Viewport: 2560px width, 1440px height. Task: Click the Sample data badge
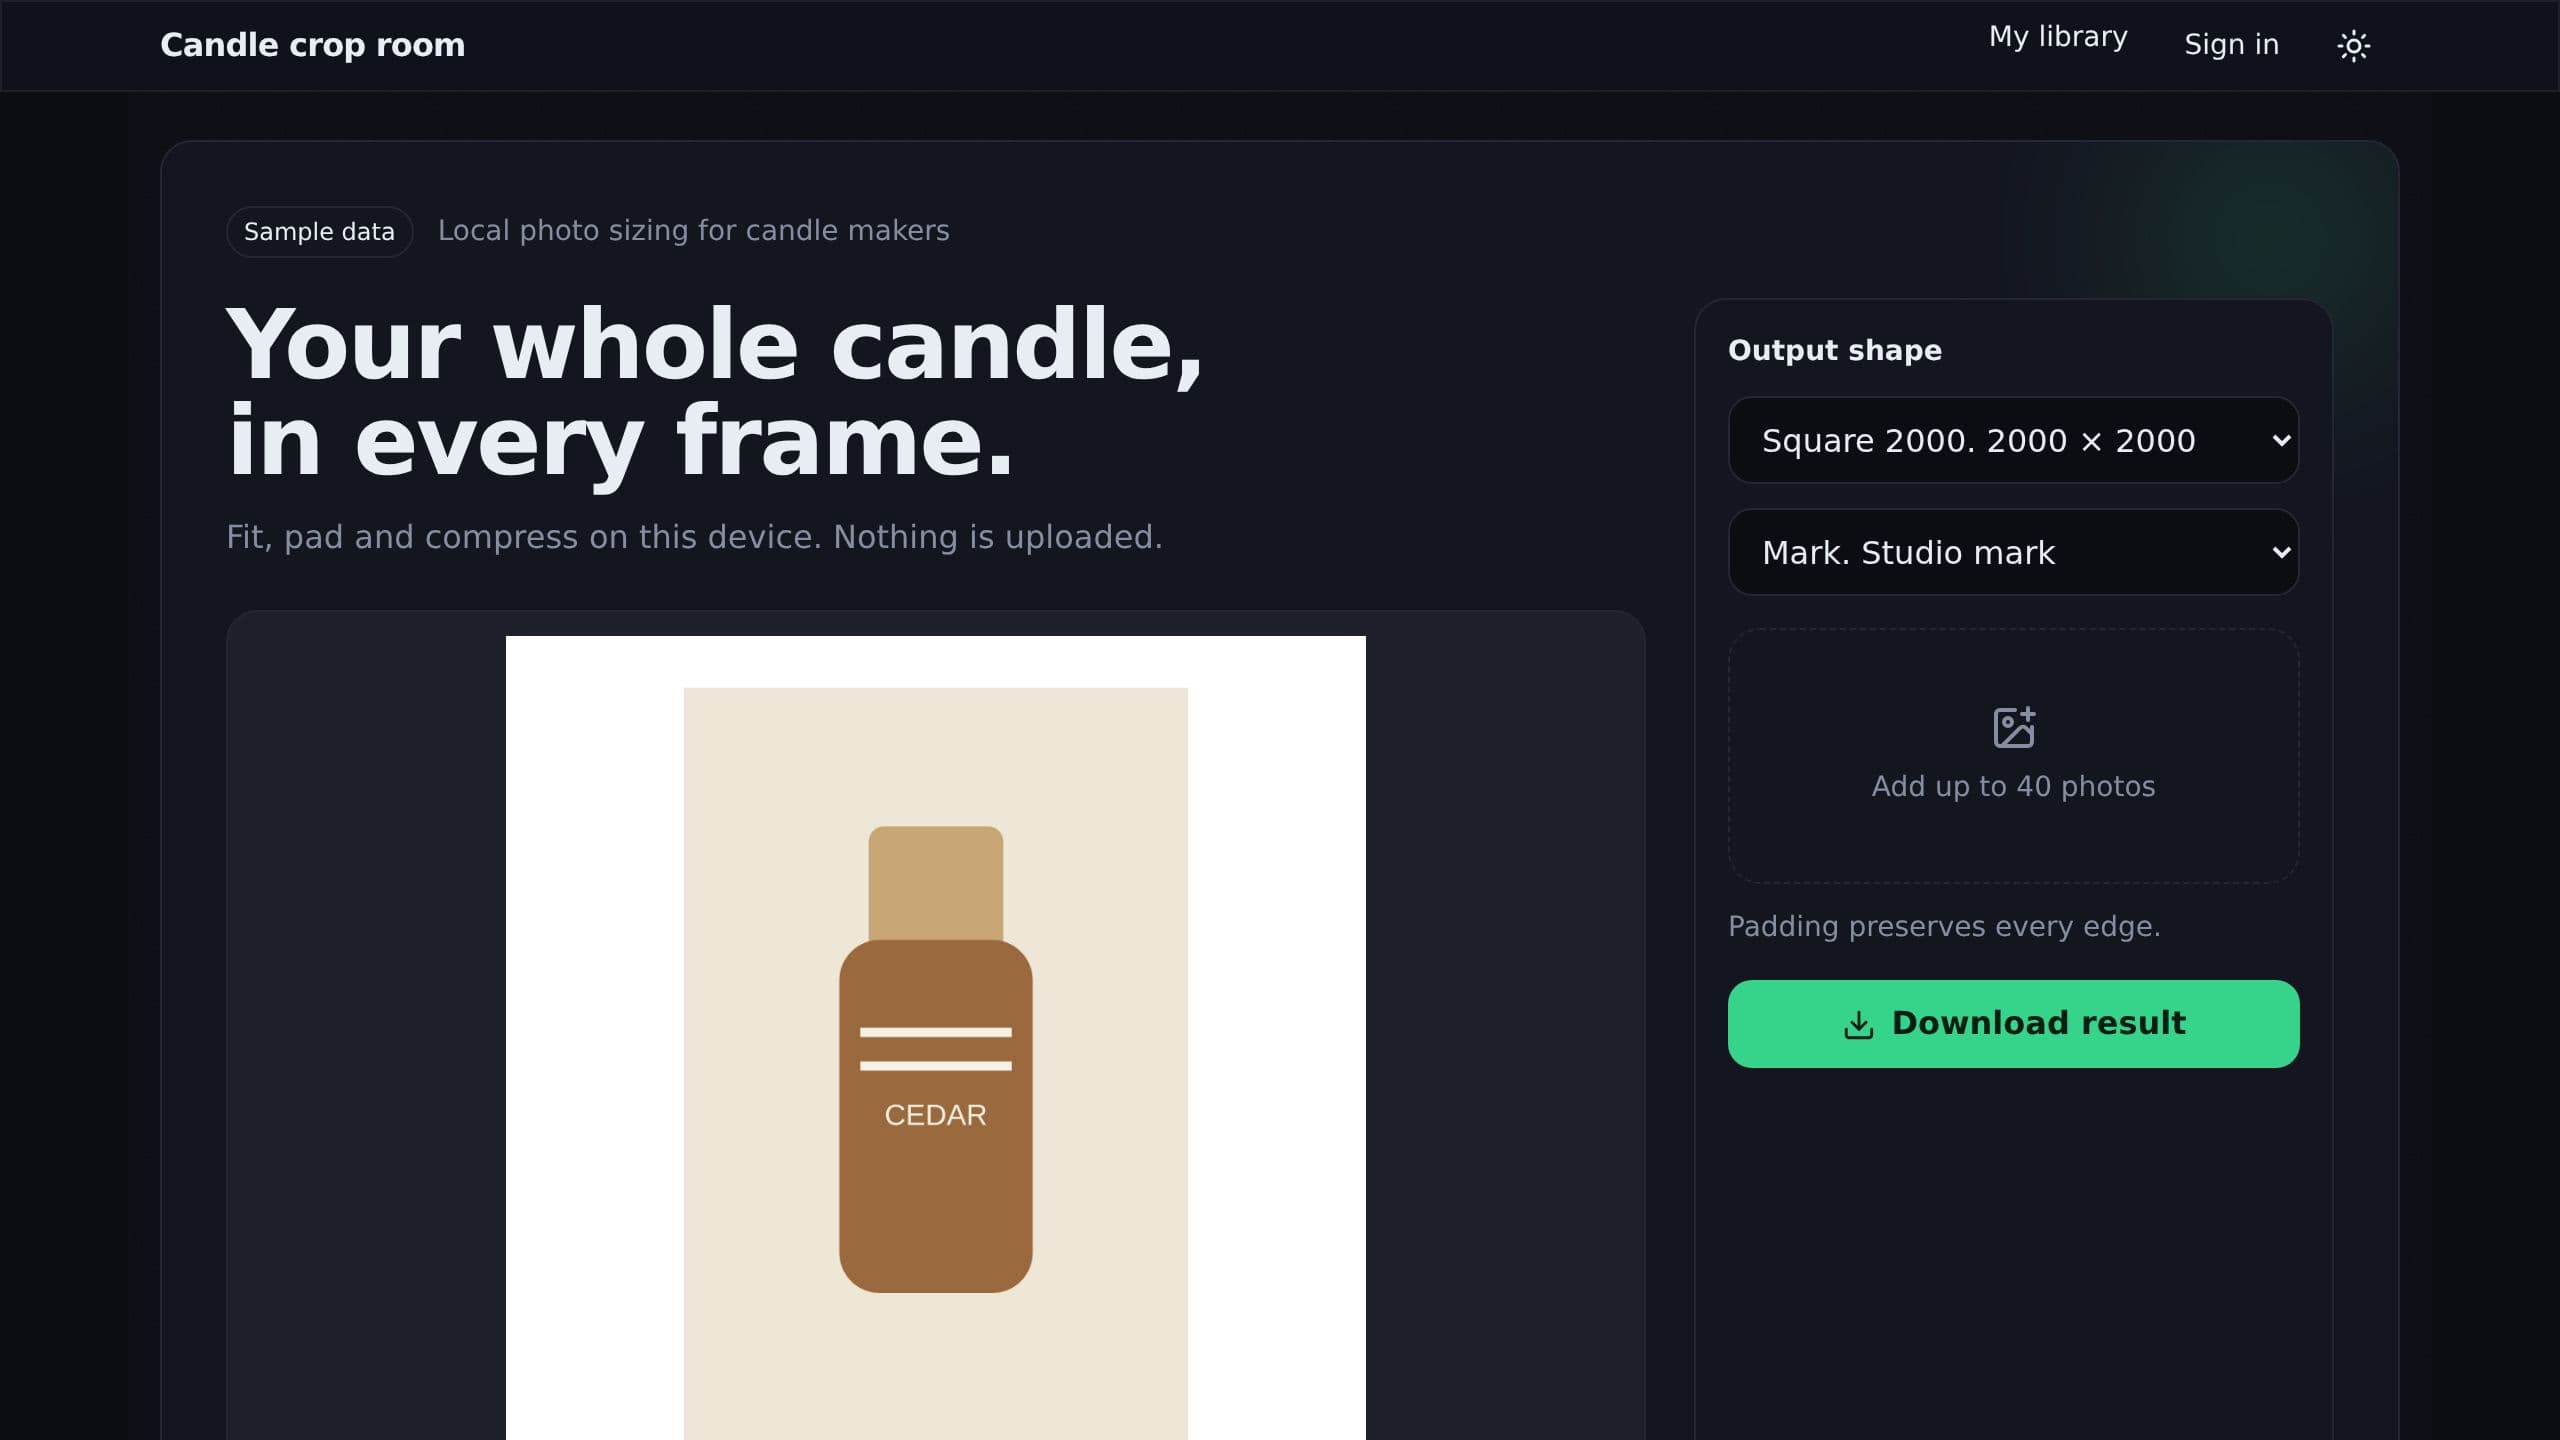(319, 232)
